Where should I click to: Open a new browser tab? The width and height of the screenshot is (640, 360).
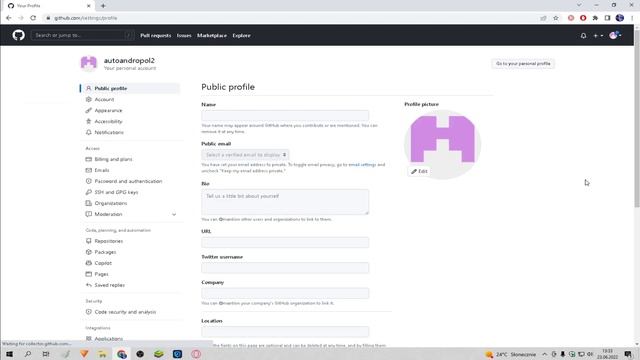point(103,6)
